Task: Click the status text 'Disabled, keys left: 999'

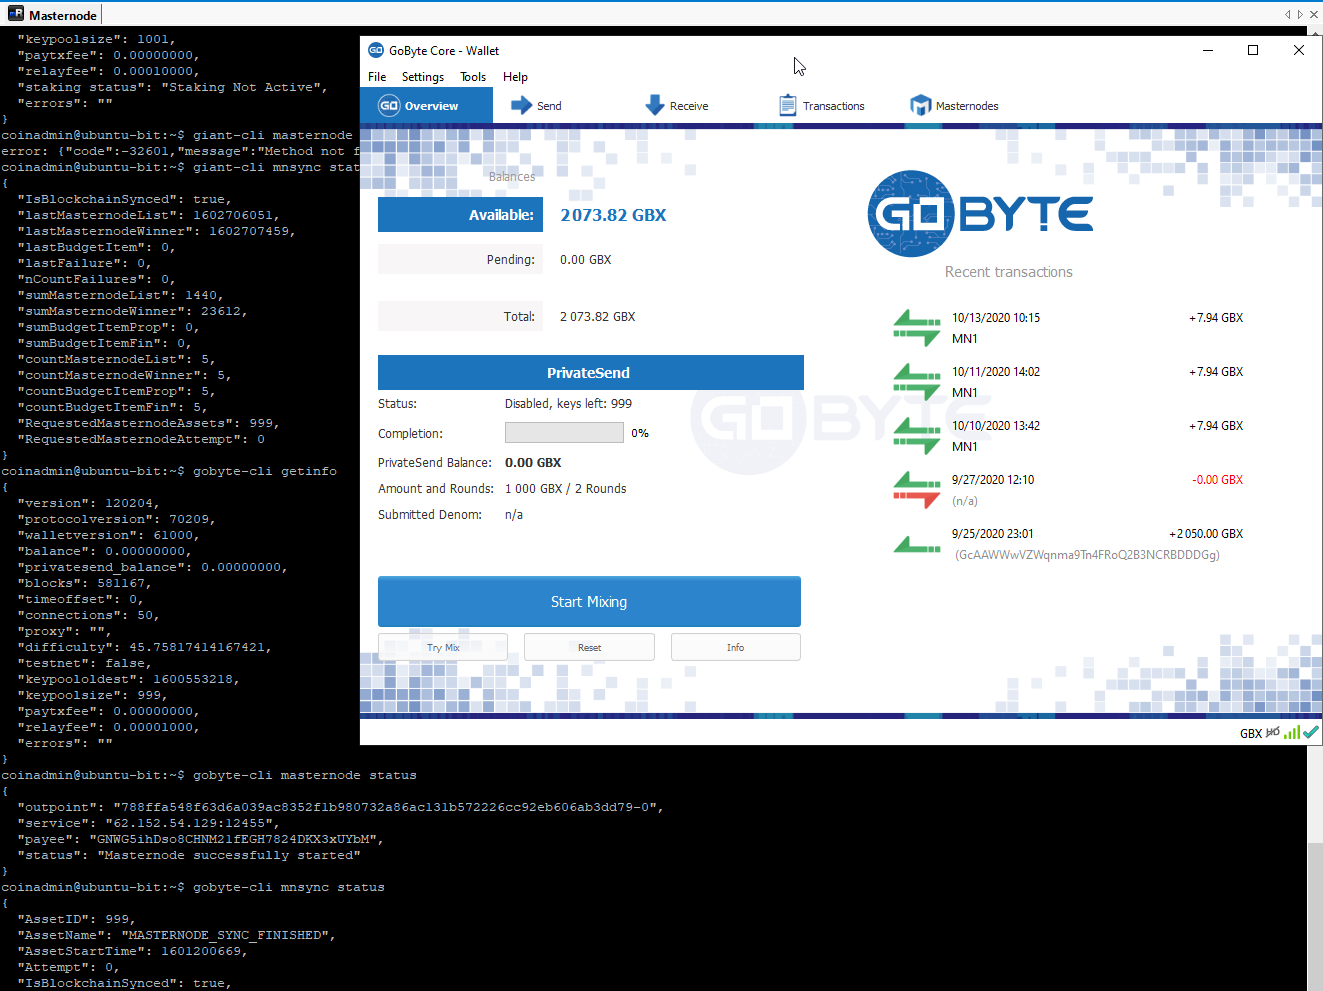Action: [x=568, y=404]
